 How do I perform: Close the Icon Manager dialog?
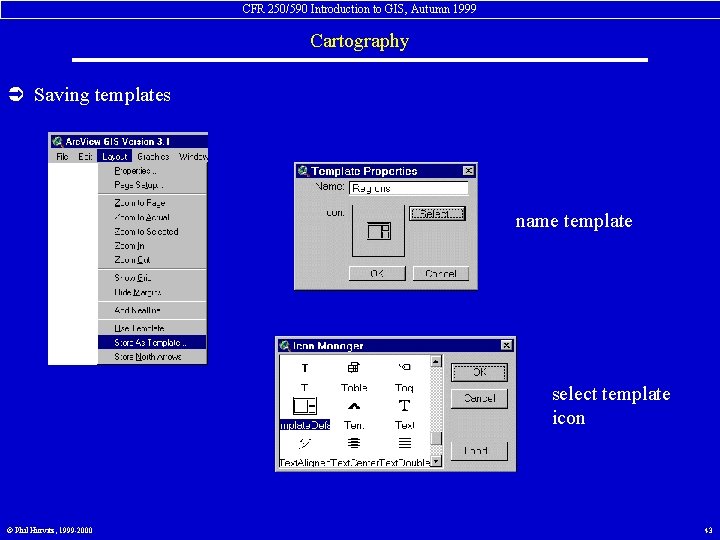pyautogui.click(x=506, y=345)
